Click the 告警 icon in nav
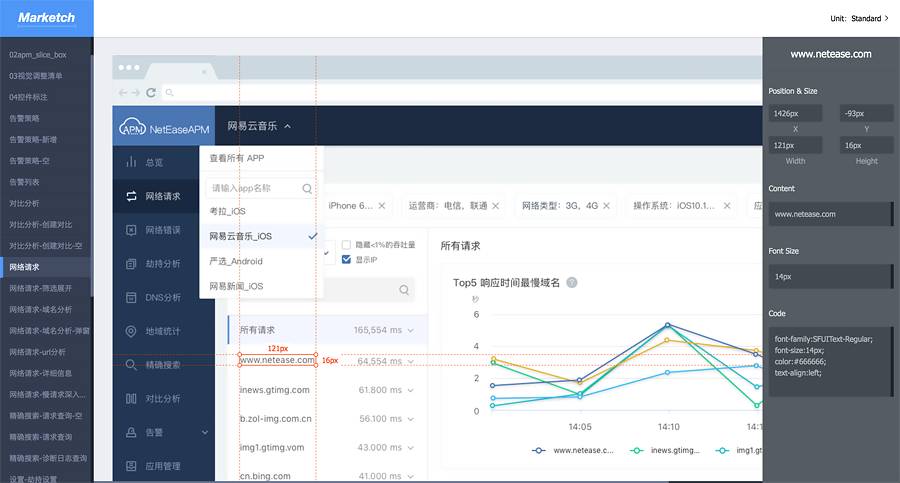 [x=131, y=432]
